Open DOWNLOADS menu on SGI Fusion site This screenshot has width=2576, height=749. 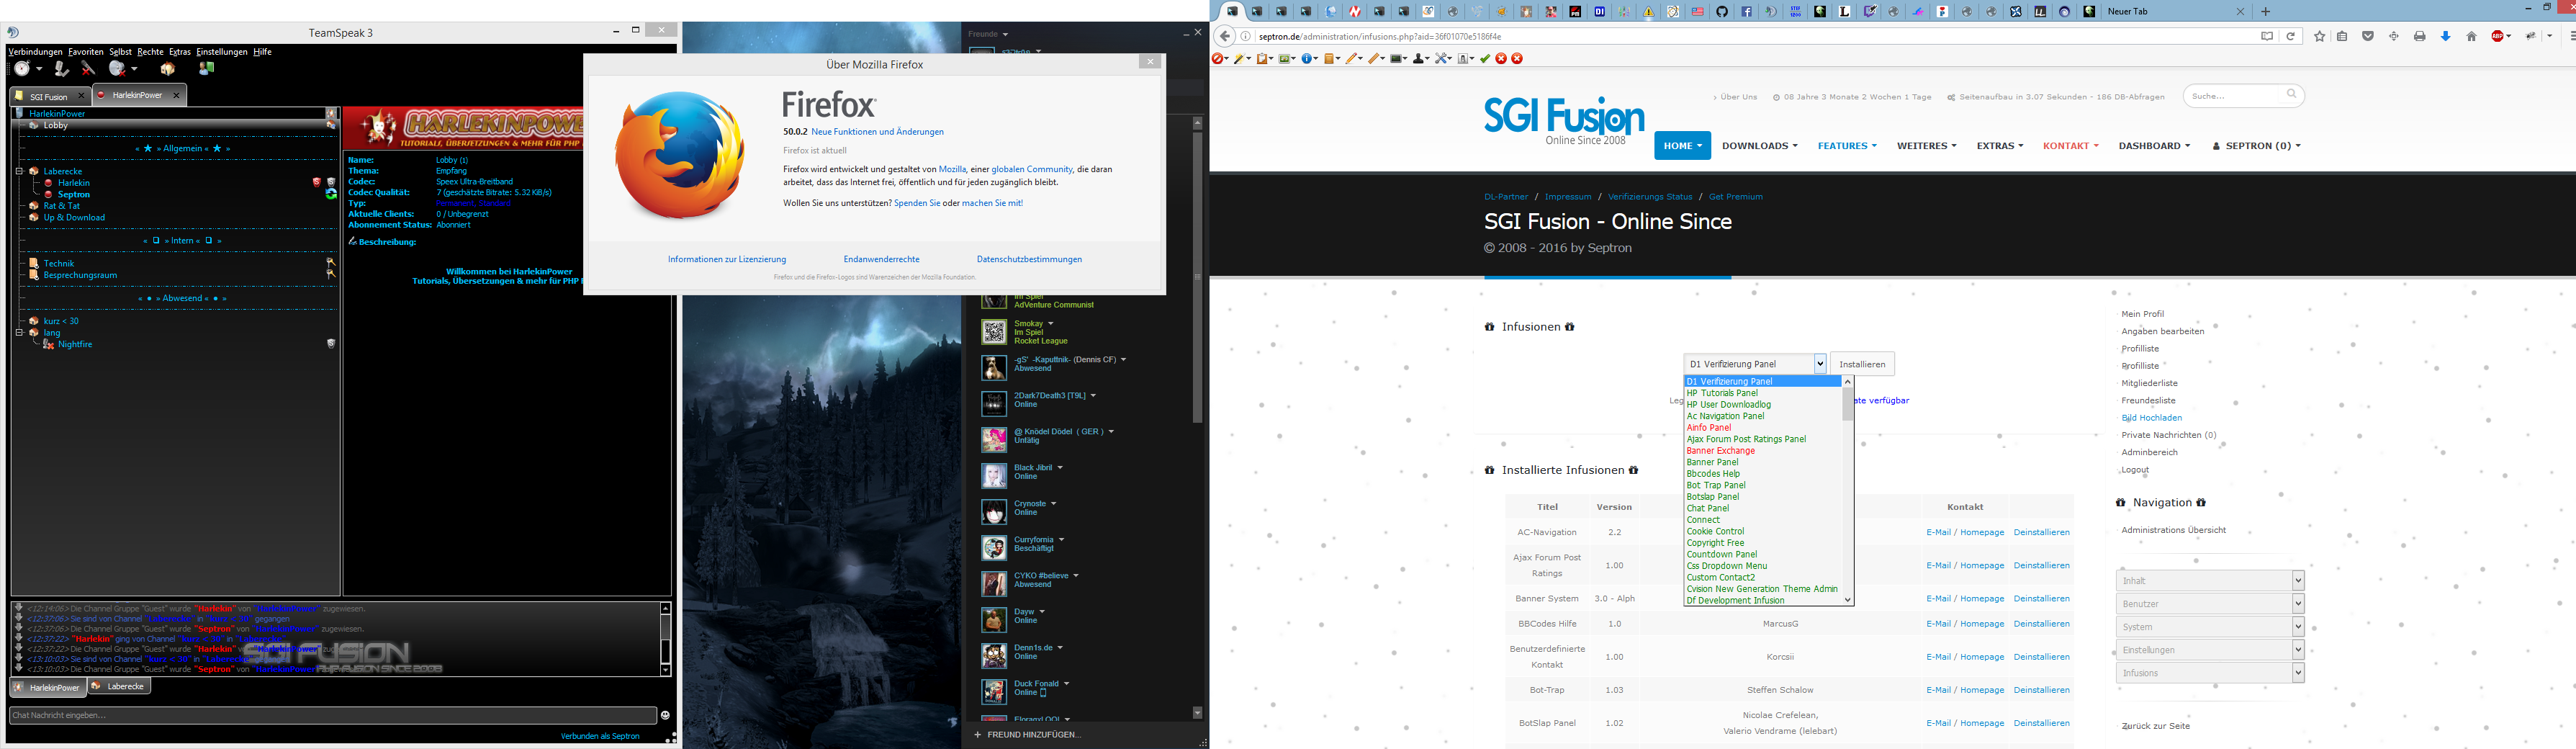[x=1759, y=146]
